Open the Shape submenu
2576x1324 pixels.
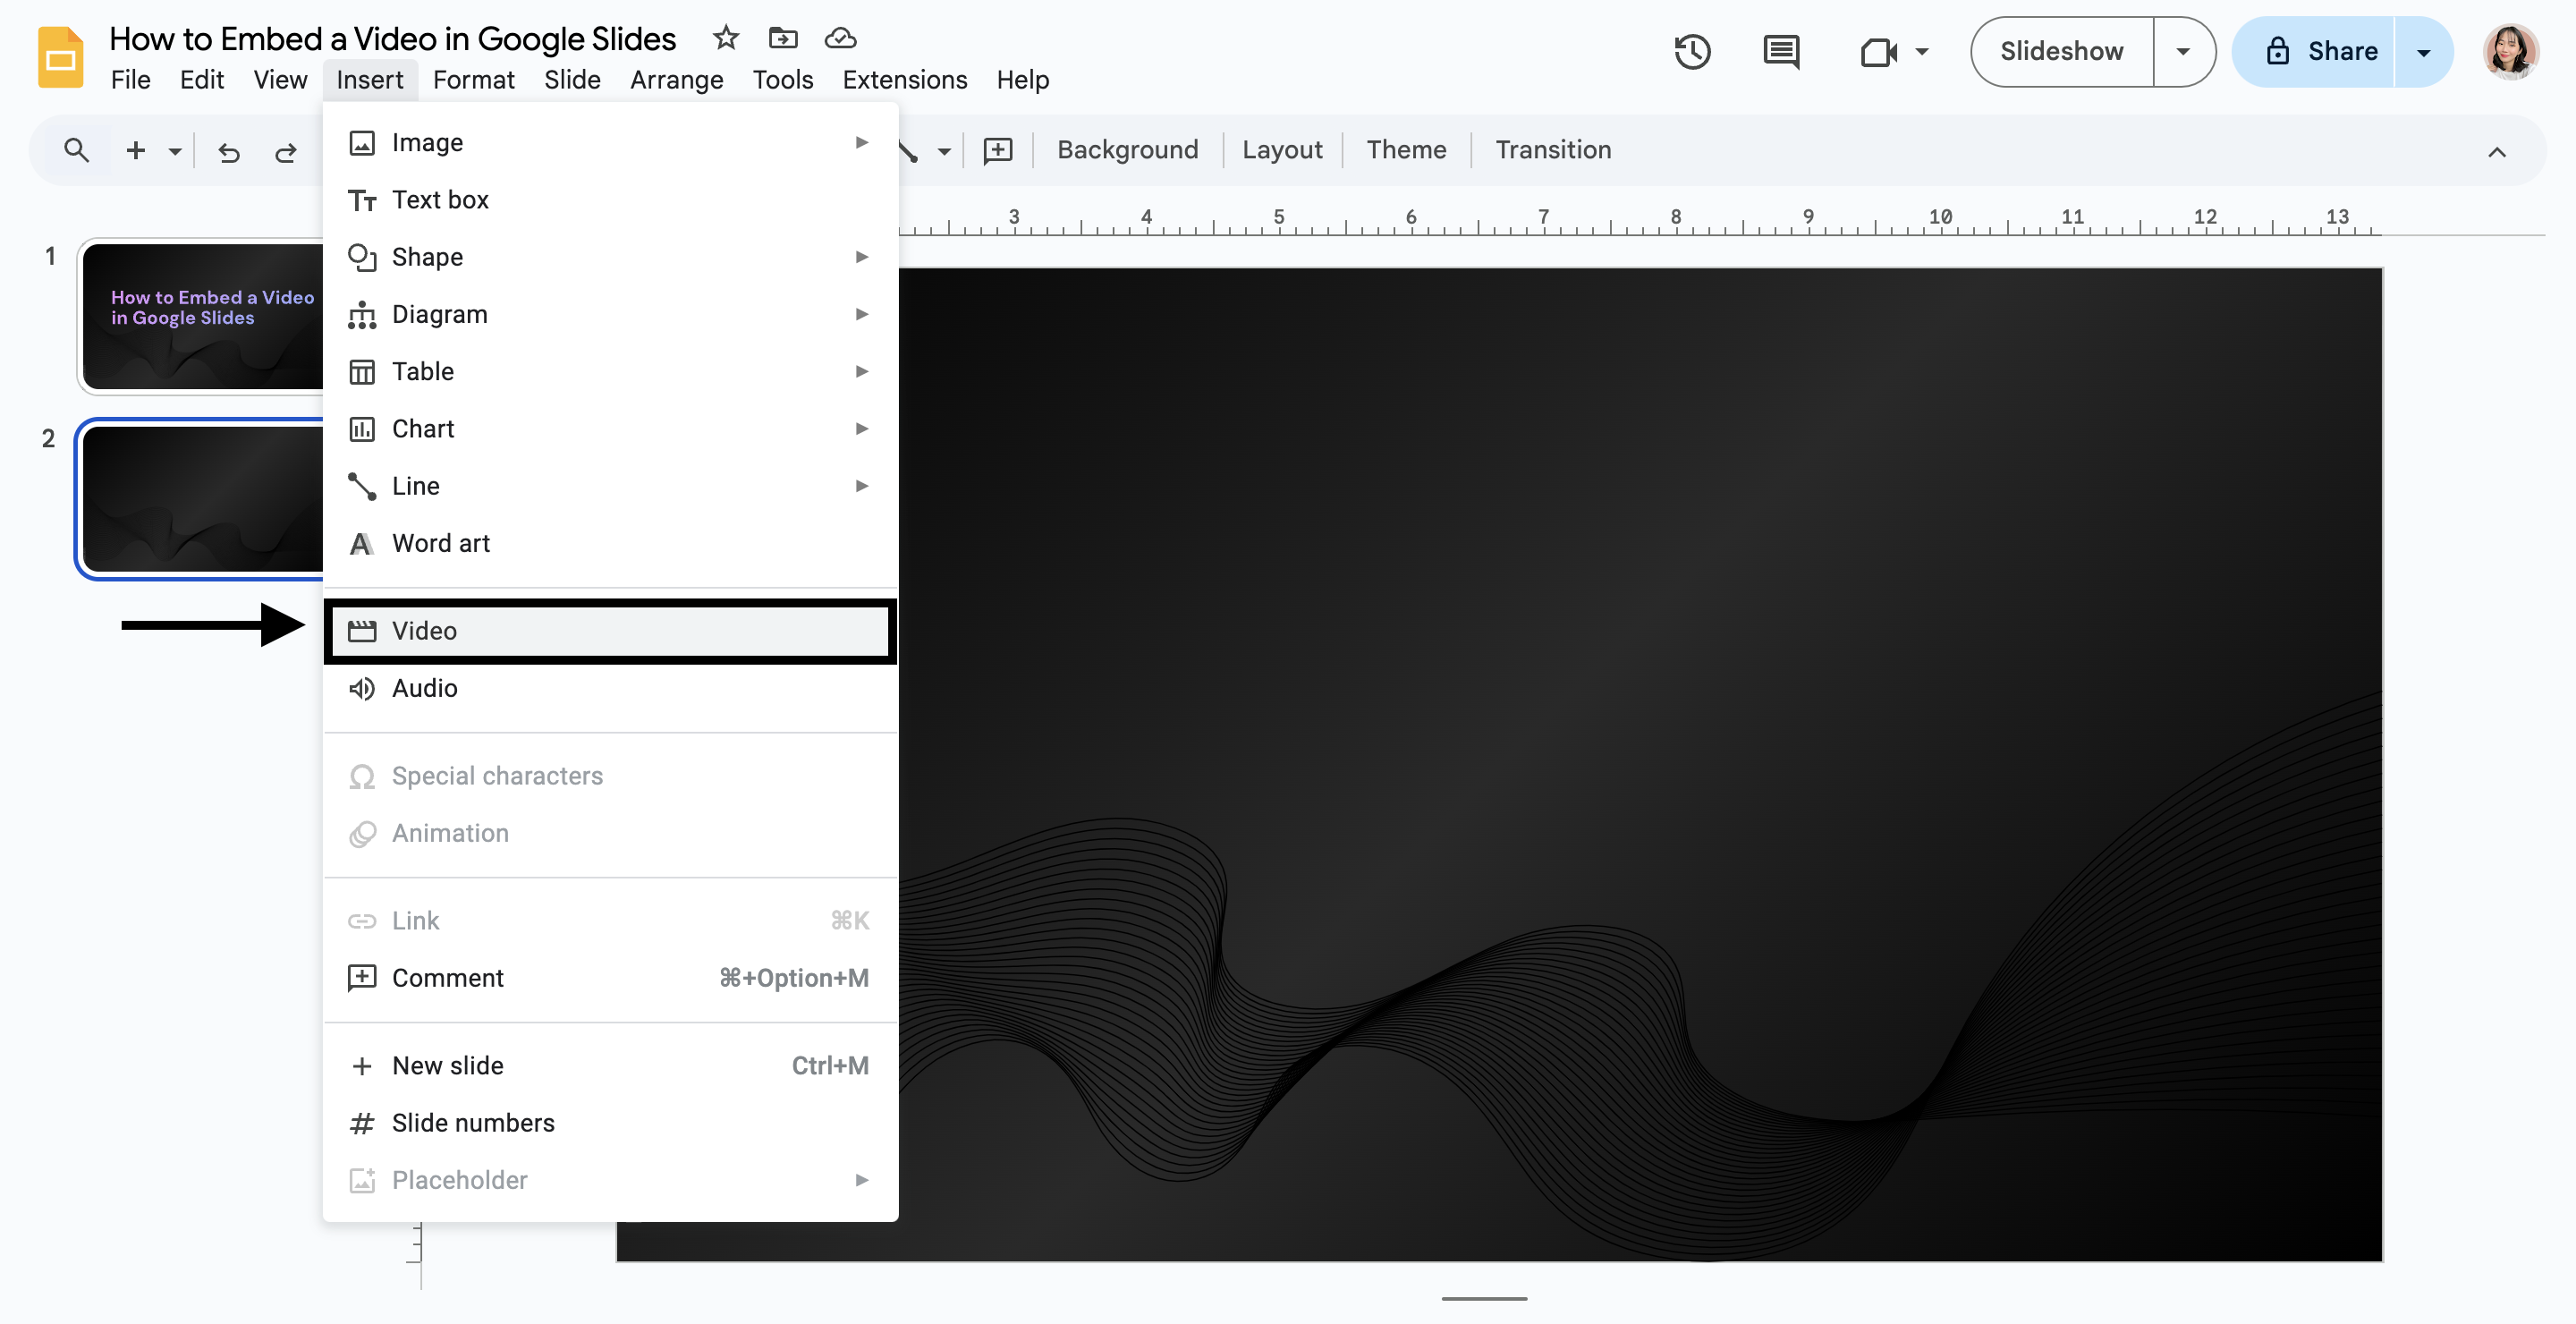tap(609, 257)
